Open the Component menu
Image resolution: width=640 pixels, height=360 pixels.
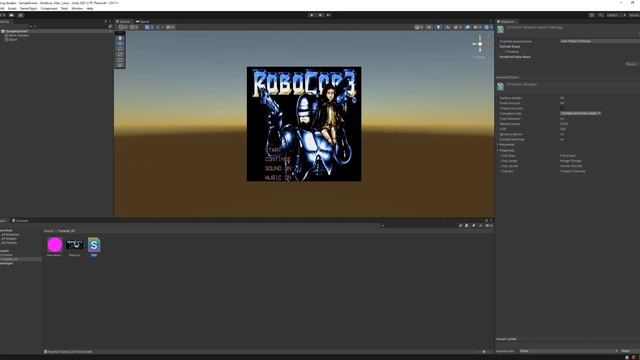(49, 8)
